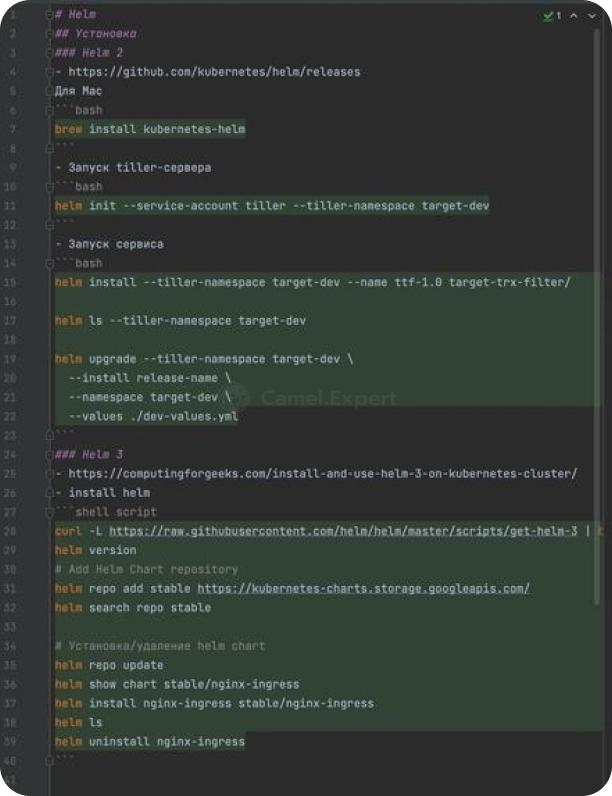The height and width of the screenshot is (796, 612).
Task: Fold the '### Helm 2' section
Action: 50,53
